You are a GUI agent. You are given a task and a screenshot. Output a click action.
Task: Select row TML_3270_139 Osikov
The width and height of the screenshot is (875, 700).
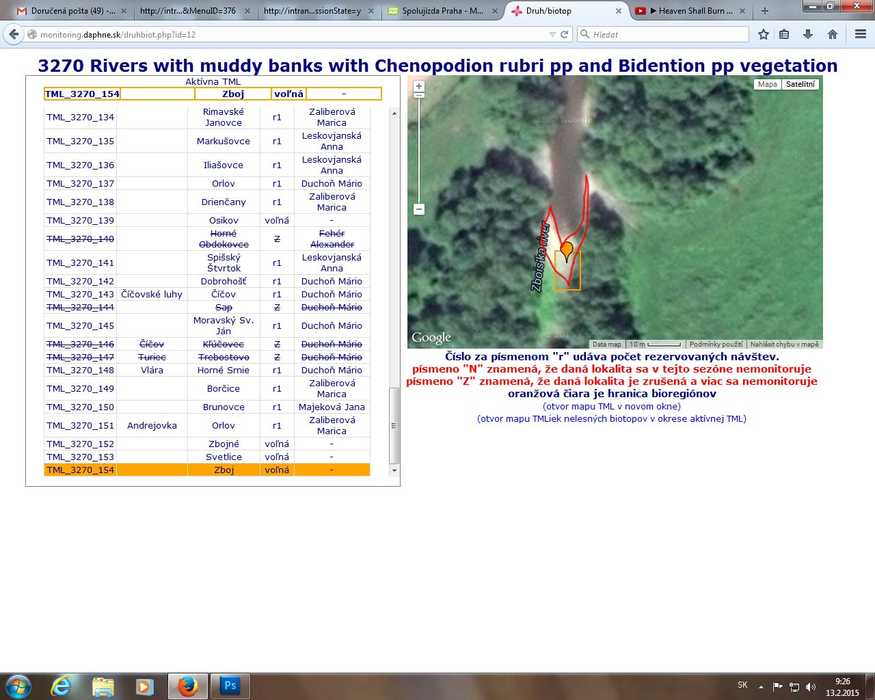click(x=206, y=220)
